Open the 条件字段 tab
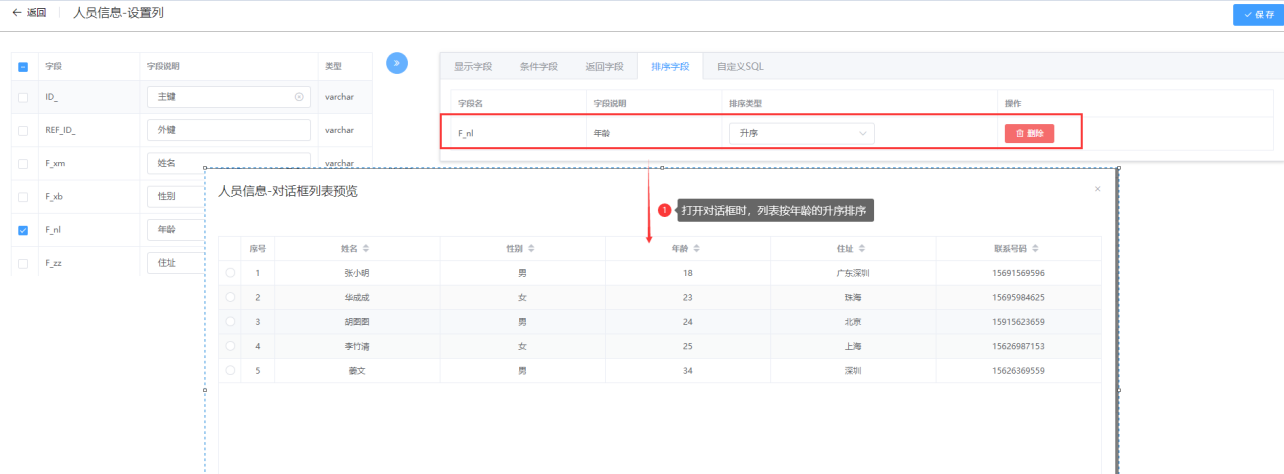 [539, 66]
